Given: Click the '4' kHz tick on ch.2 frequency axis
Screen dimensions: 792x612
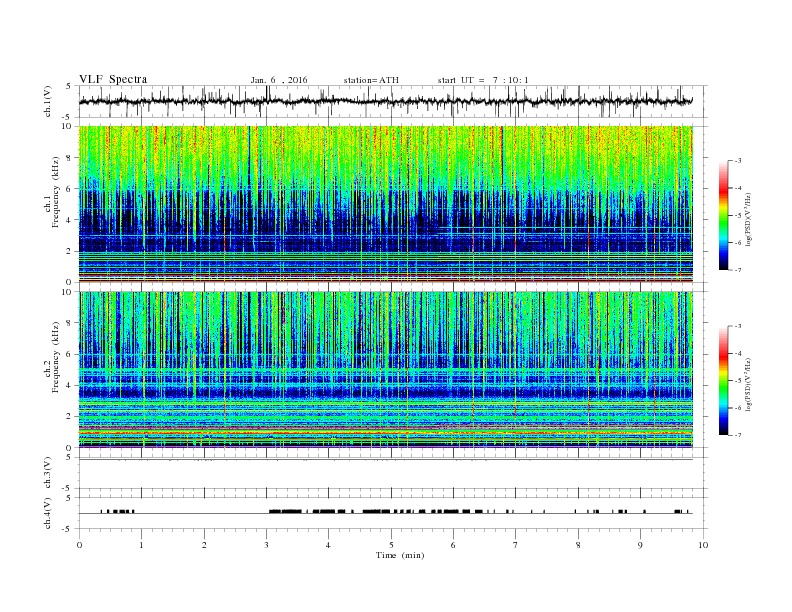Looking at the screenshot, I should point(69,386).
